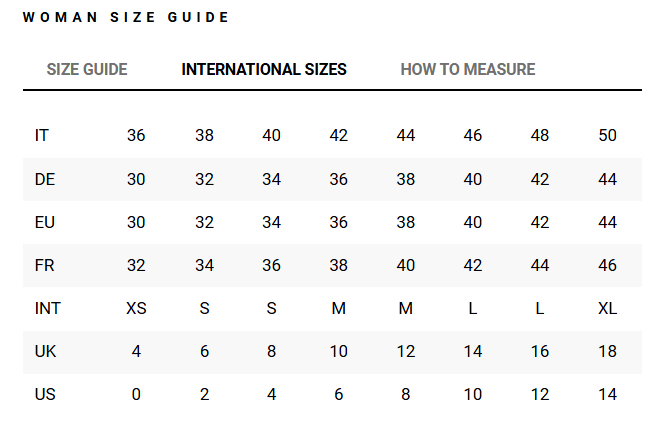Click UK size 10 cell
Image resolution: width=648 pixels, height=421 pixels.
(338, 351)
